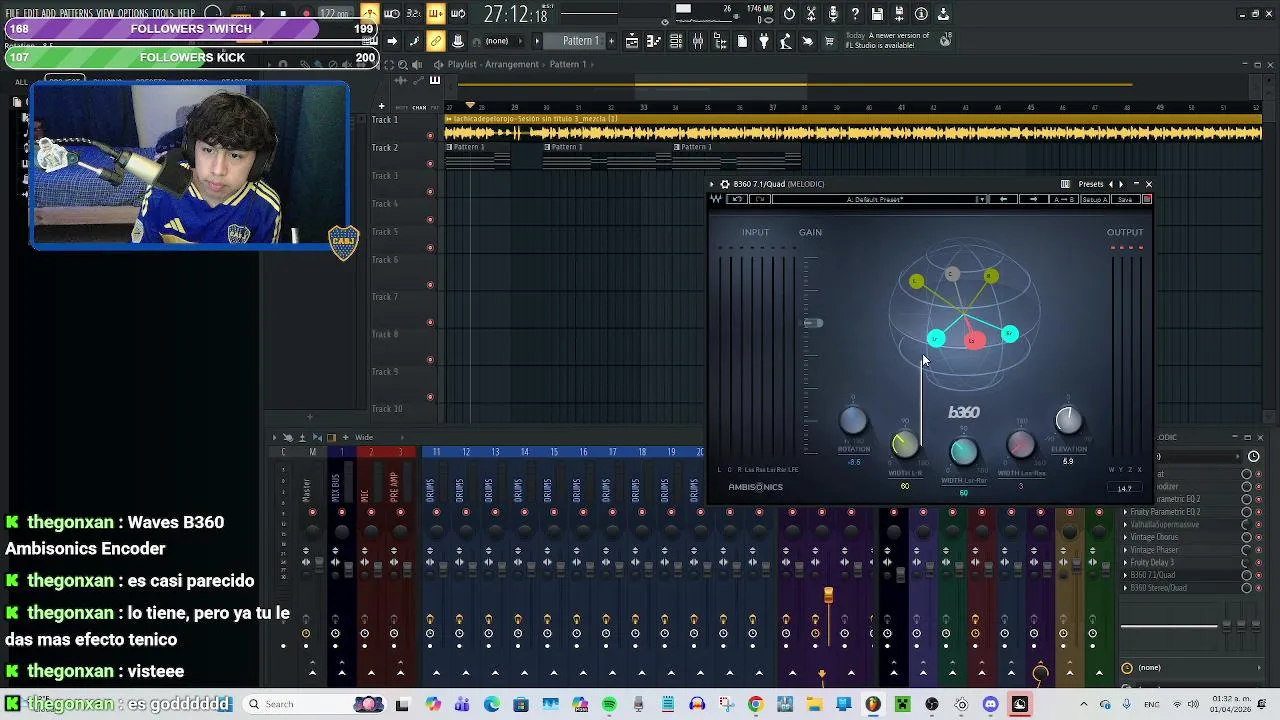This screenshot has height=720, width=1280.
Task: Click Arrangement in playlist breadcrumb
Action: click(512, 64)
